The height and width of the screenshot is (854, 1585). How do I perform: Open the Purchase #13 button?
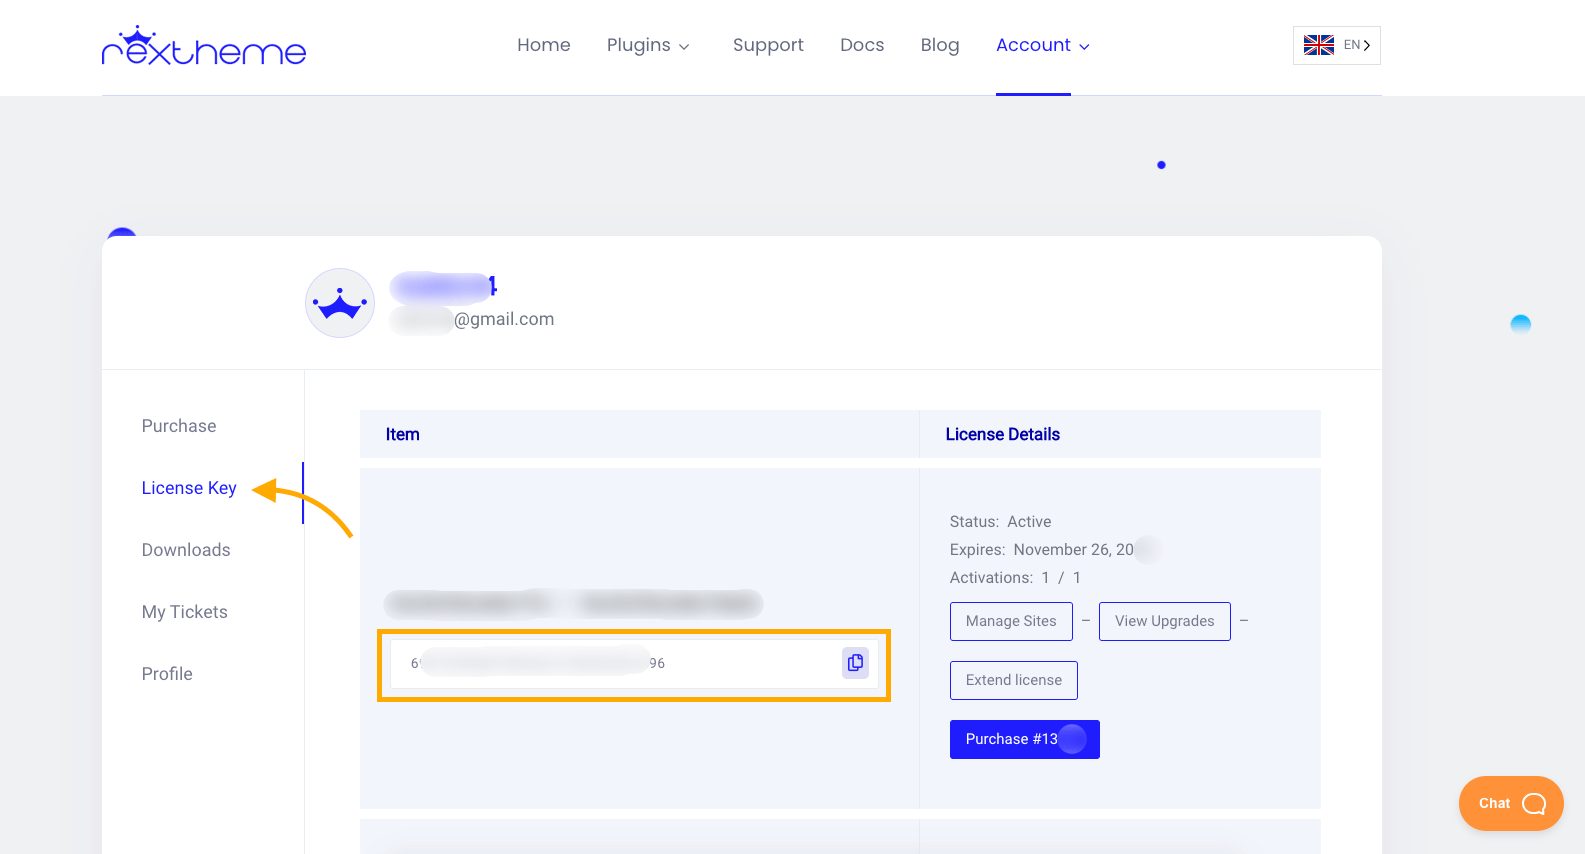tap(1025, 739)
